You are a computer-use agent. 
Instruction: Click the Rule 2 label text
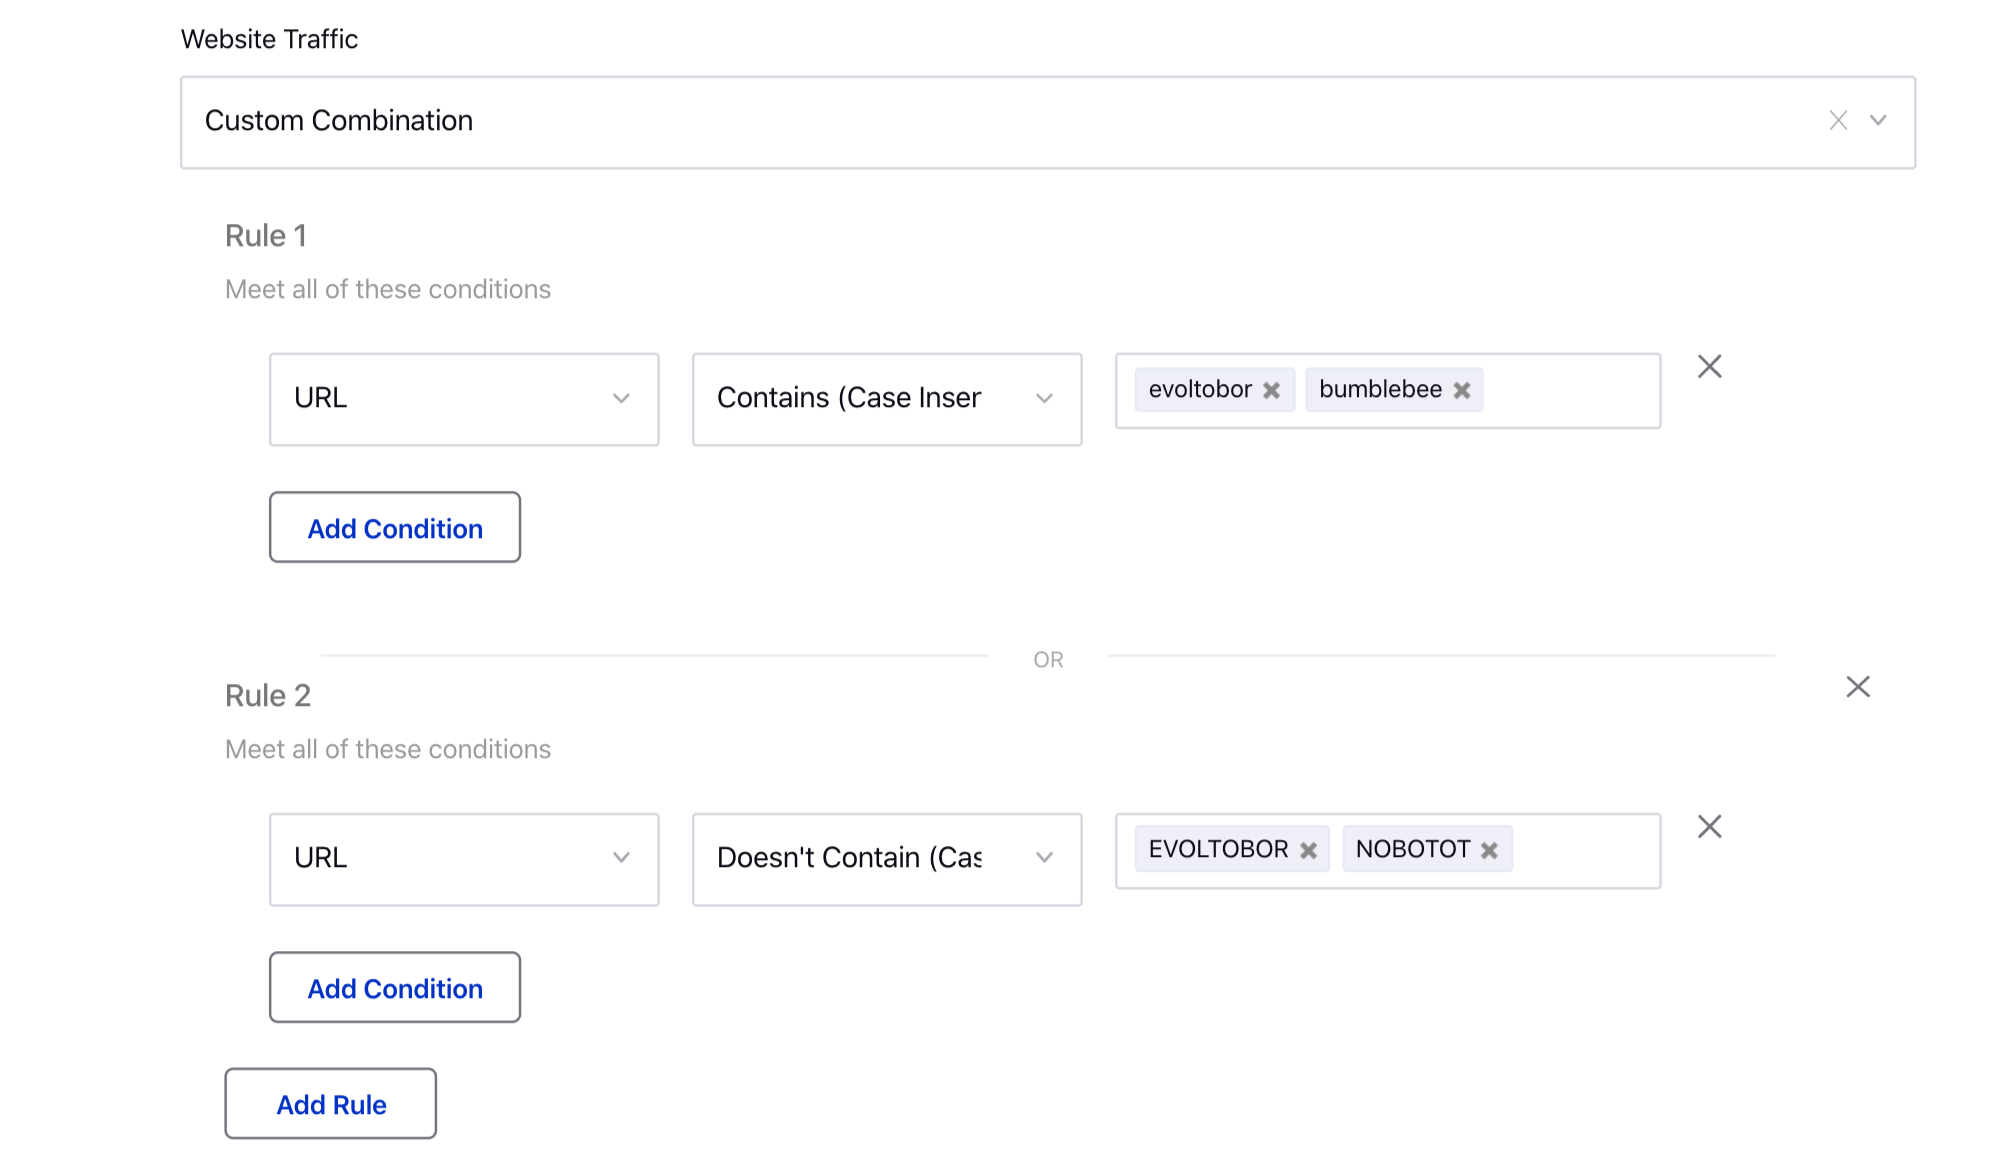269,695
